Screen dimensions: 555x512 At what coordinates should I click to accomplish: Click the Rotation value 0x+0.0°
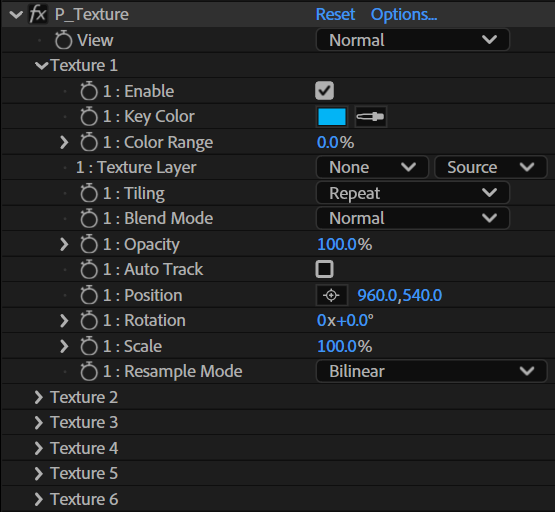(x=345, y=321)
